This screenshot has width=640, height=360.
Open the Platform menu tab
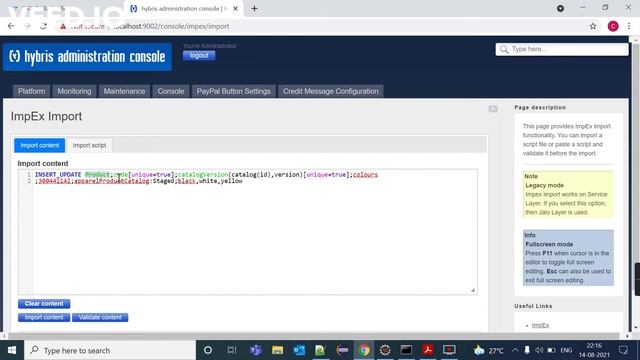[x=31, y=91]
